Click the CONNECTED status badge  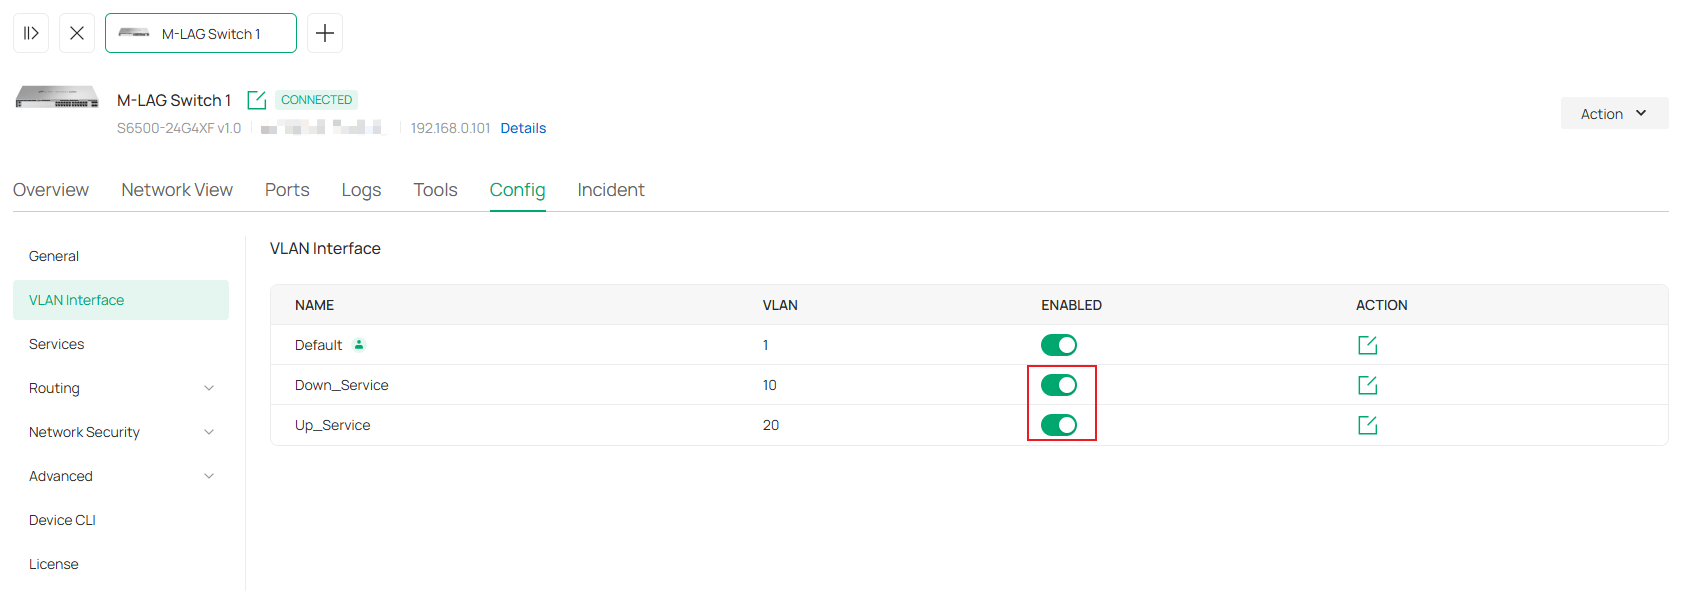[x=315, y=99]
